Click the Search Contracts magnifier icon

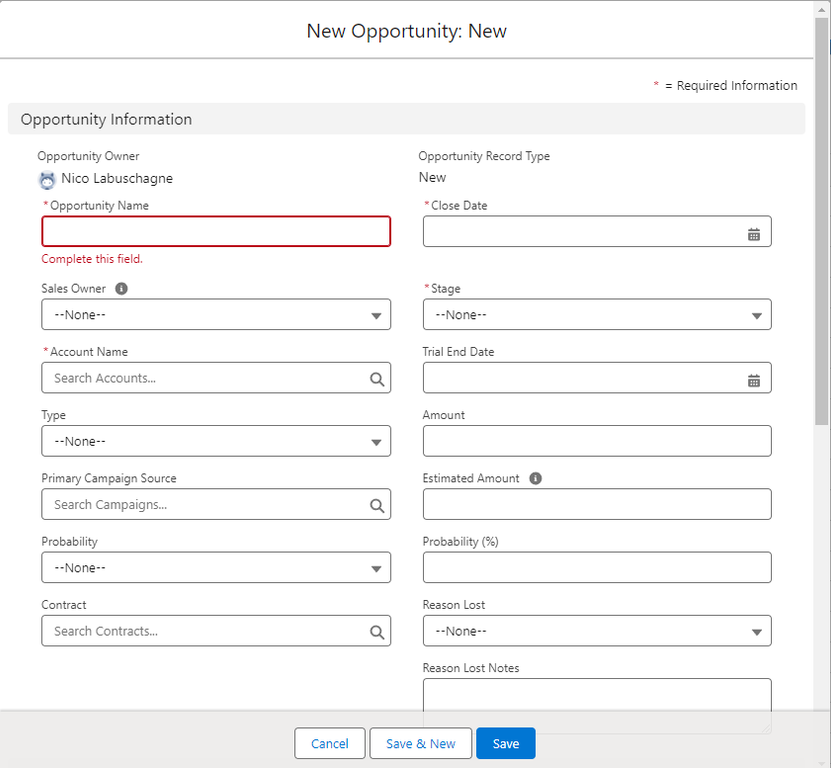[x=377, y=632]
